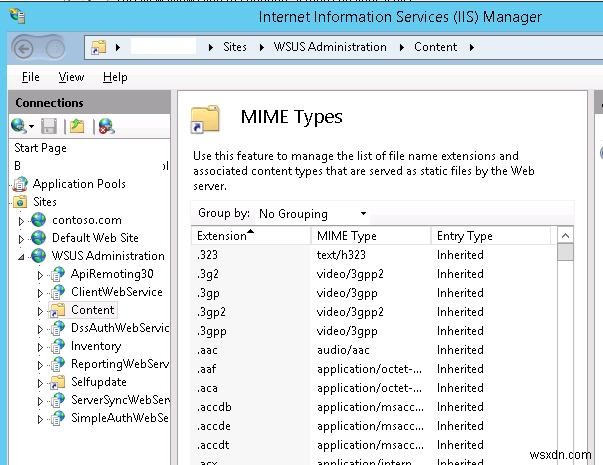Click the ServerSyncWebService application icon
Image resolution: width=603 pixels, height=465 pixels.
click(x=58, y=400)
